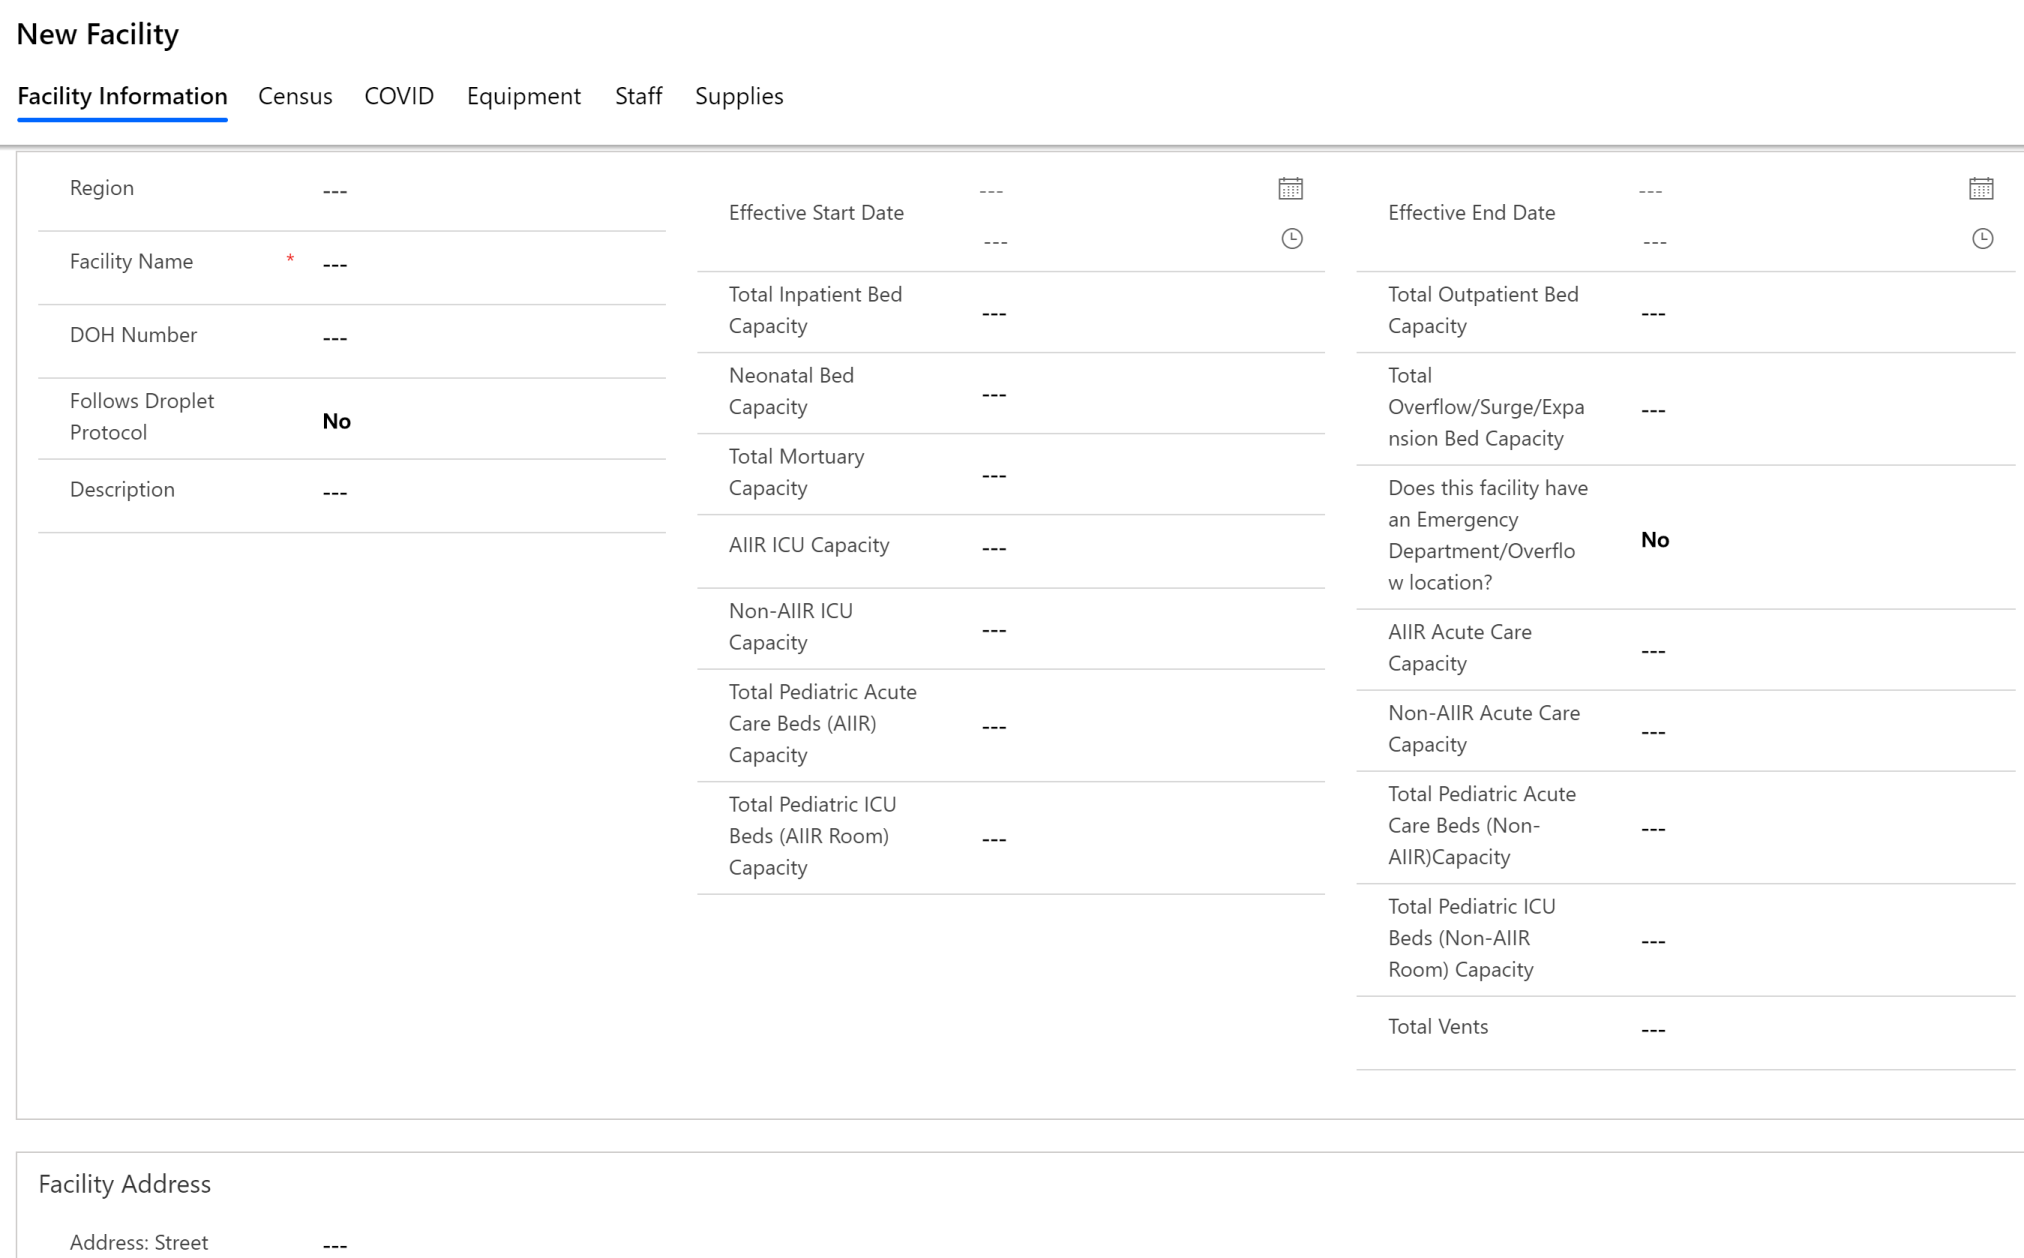2024x1258 pixels.
Task: Select the Equipment tab
Action: tap(523, 96)
